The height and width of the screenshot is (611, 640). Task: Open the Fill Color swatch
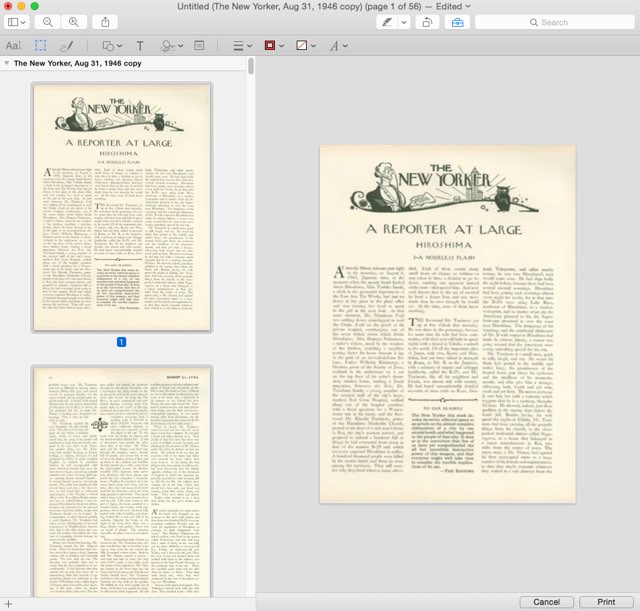pos(306,46)
